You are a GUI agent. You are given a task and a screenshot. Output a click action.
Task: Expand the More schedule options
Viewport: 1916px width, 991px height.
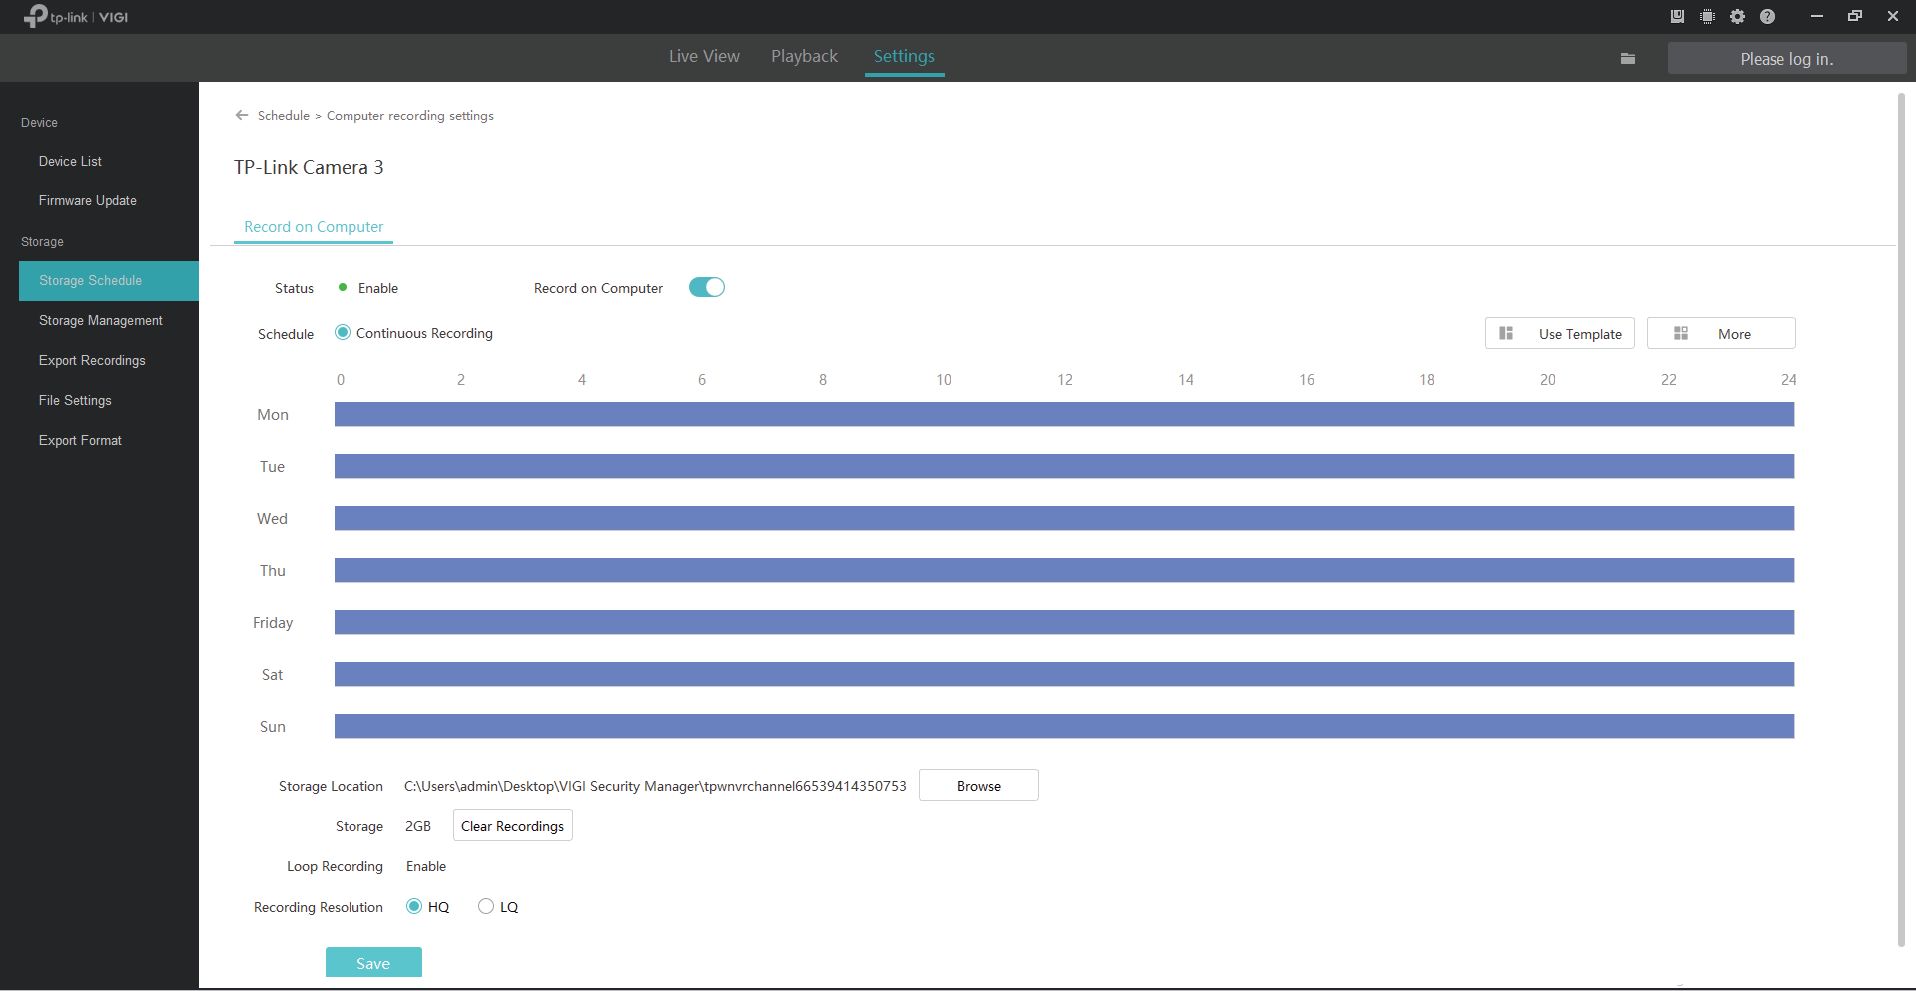click(1720, 334)
